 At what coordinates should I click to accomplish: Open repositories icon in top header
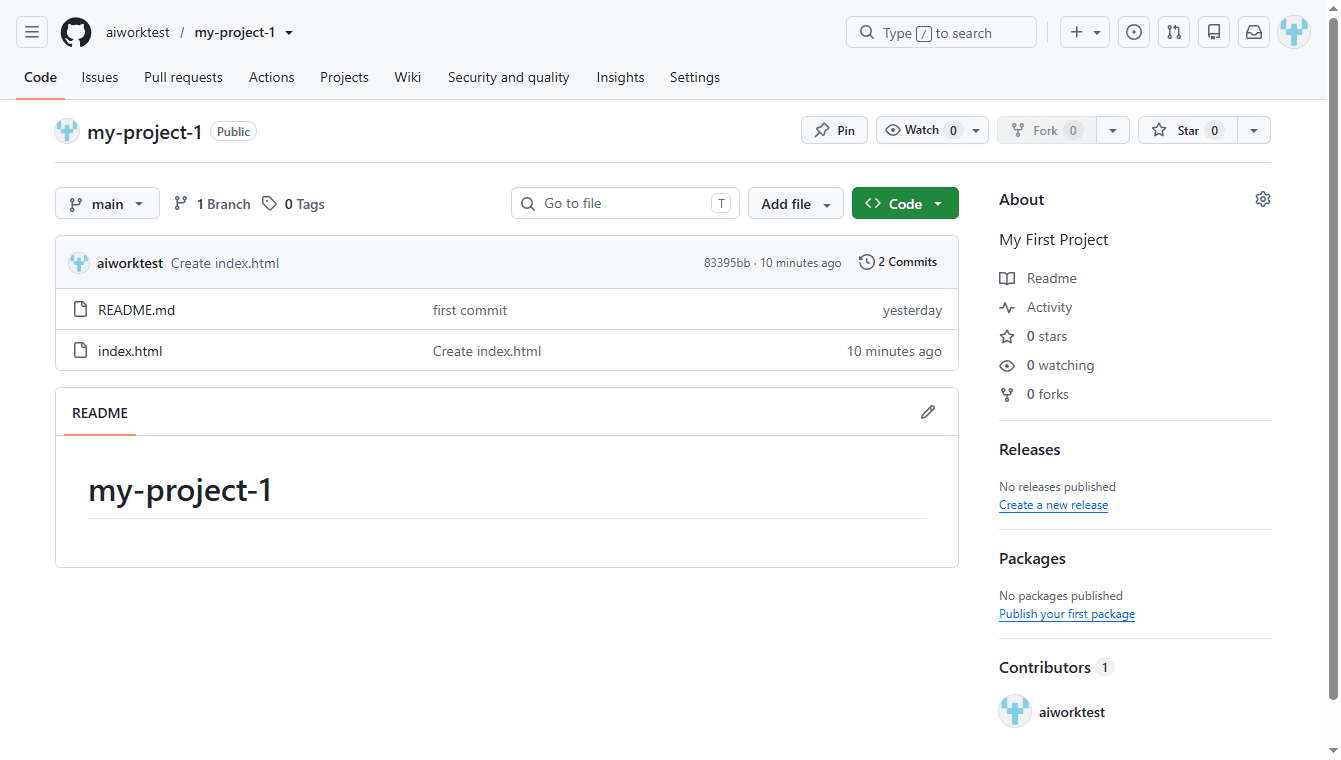1214,32
